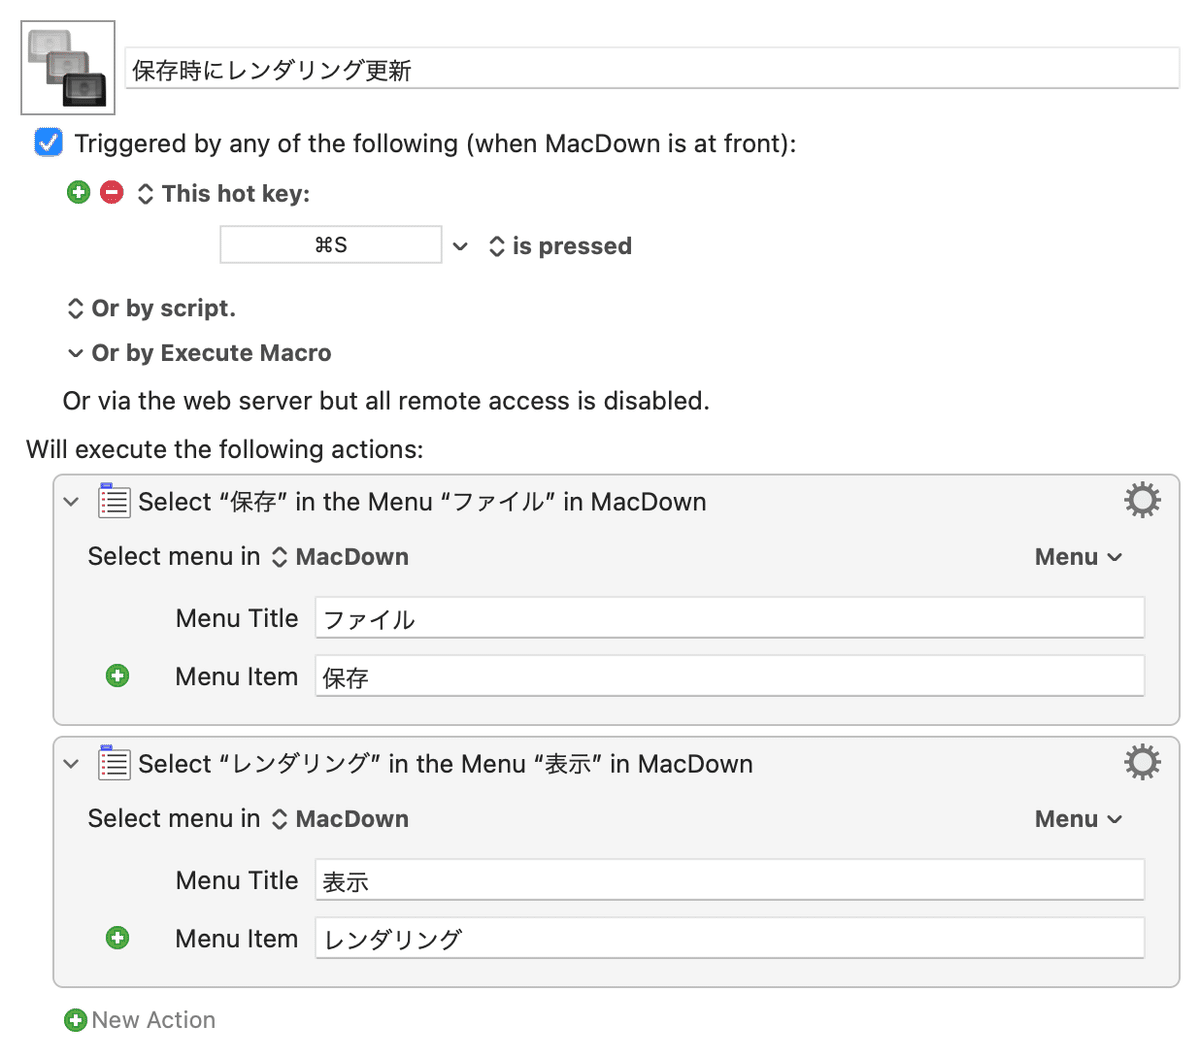Open Menu popup in 保存 action
This screenshot has width=1200, height=1052.
pyautogui.click(x=1078, y=557)
